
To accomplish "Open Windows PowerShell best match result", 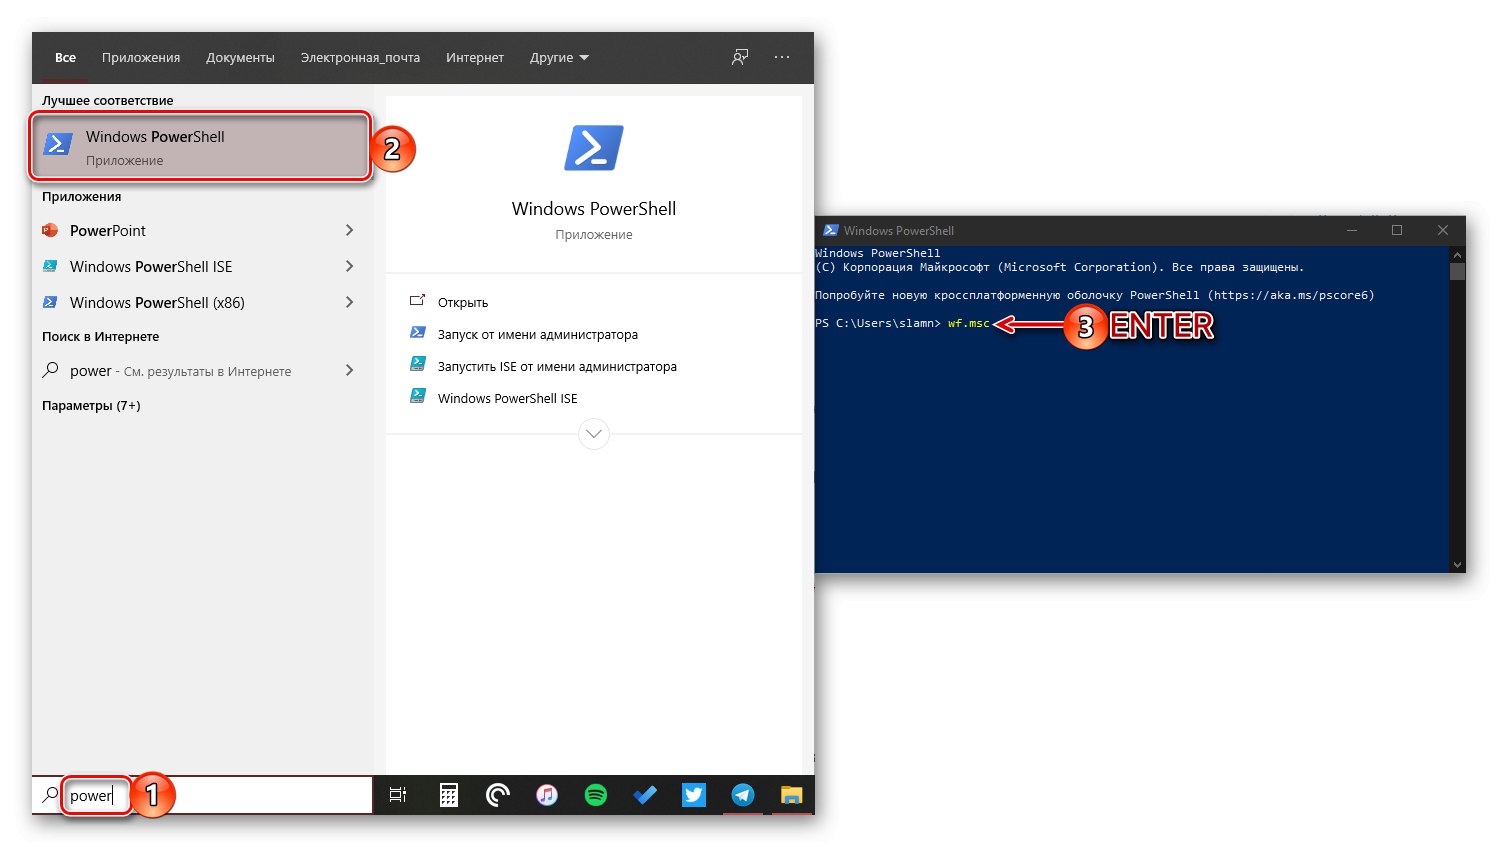I will point(201,147).
